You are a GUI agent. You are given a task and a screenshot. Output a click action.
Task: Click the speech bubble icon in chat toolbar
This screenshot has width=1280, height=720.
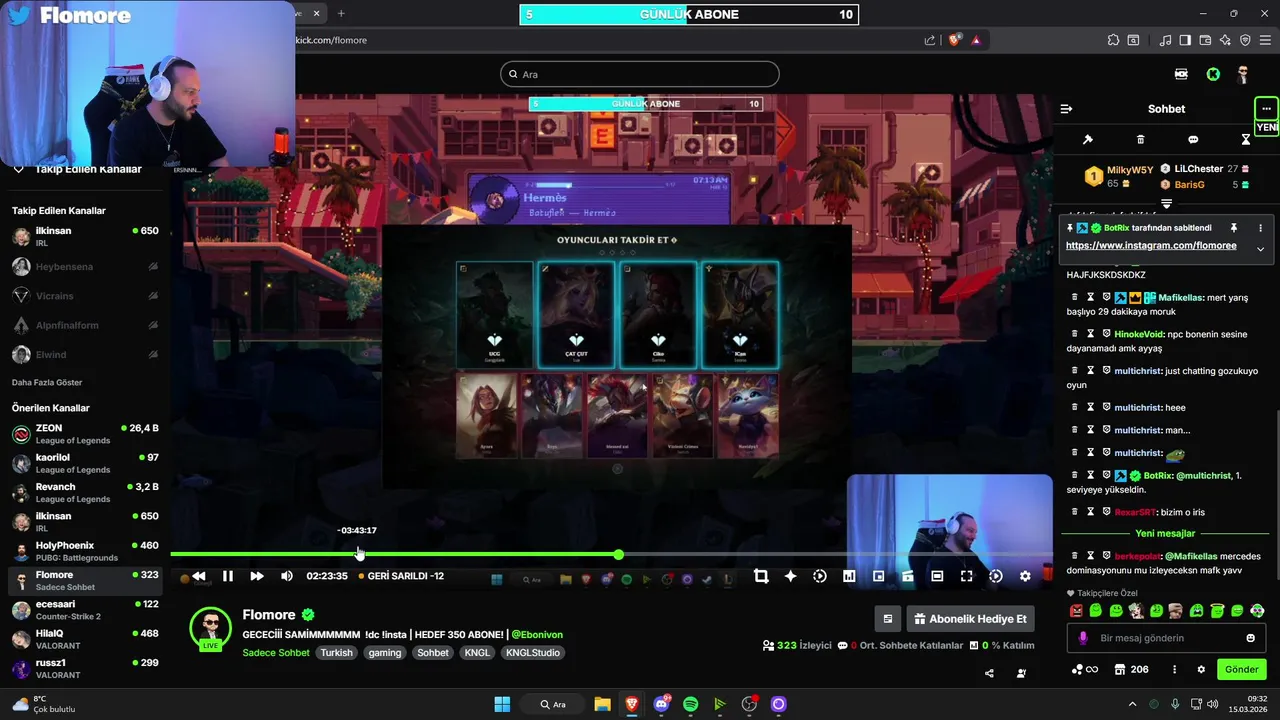(1193, 139)
